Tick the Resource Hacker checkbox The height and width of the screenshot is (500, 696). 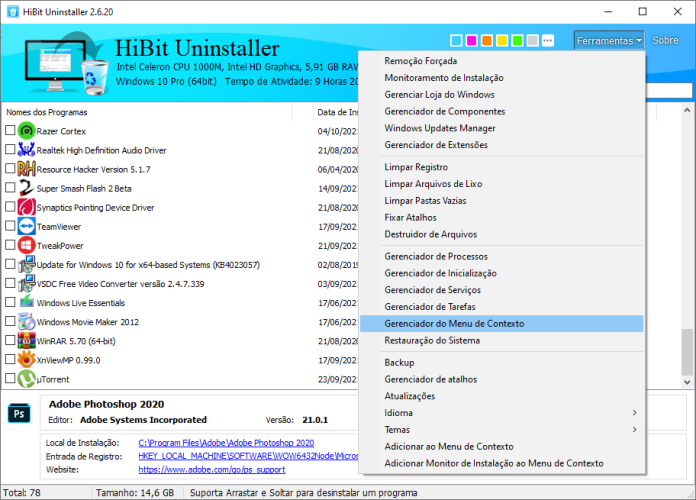point(10,168)
